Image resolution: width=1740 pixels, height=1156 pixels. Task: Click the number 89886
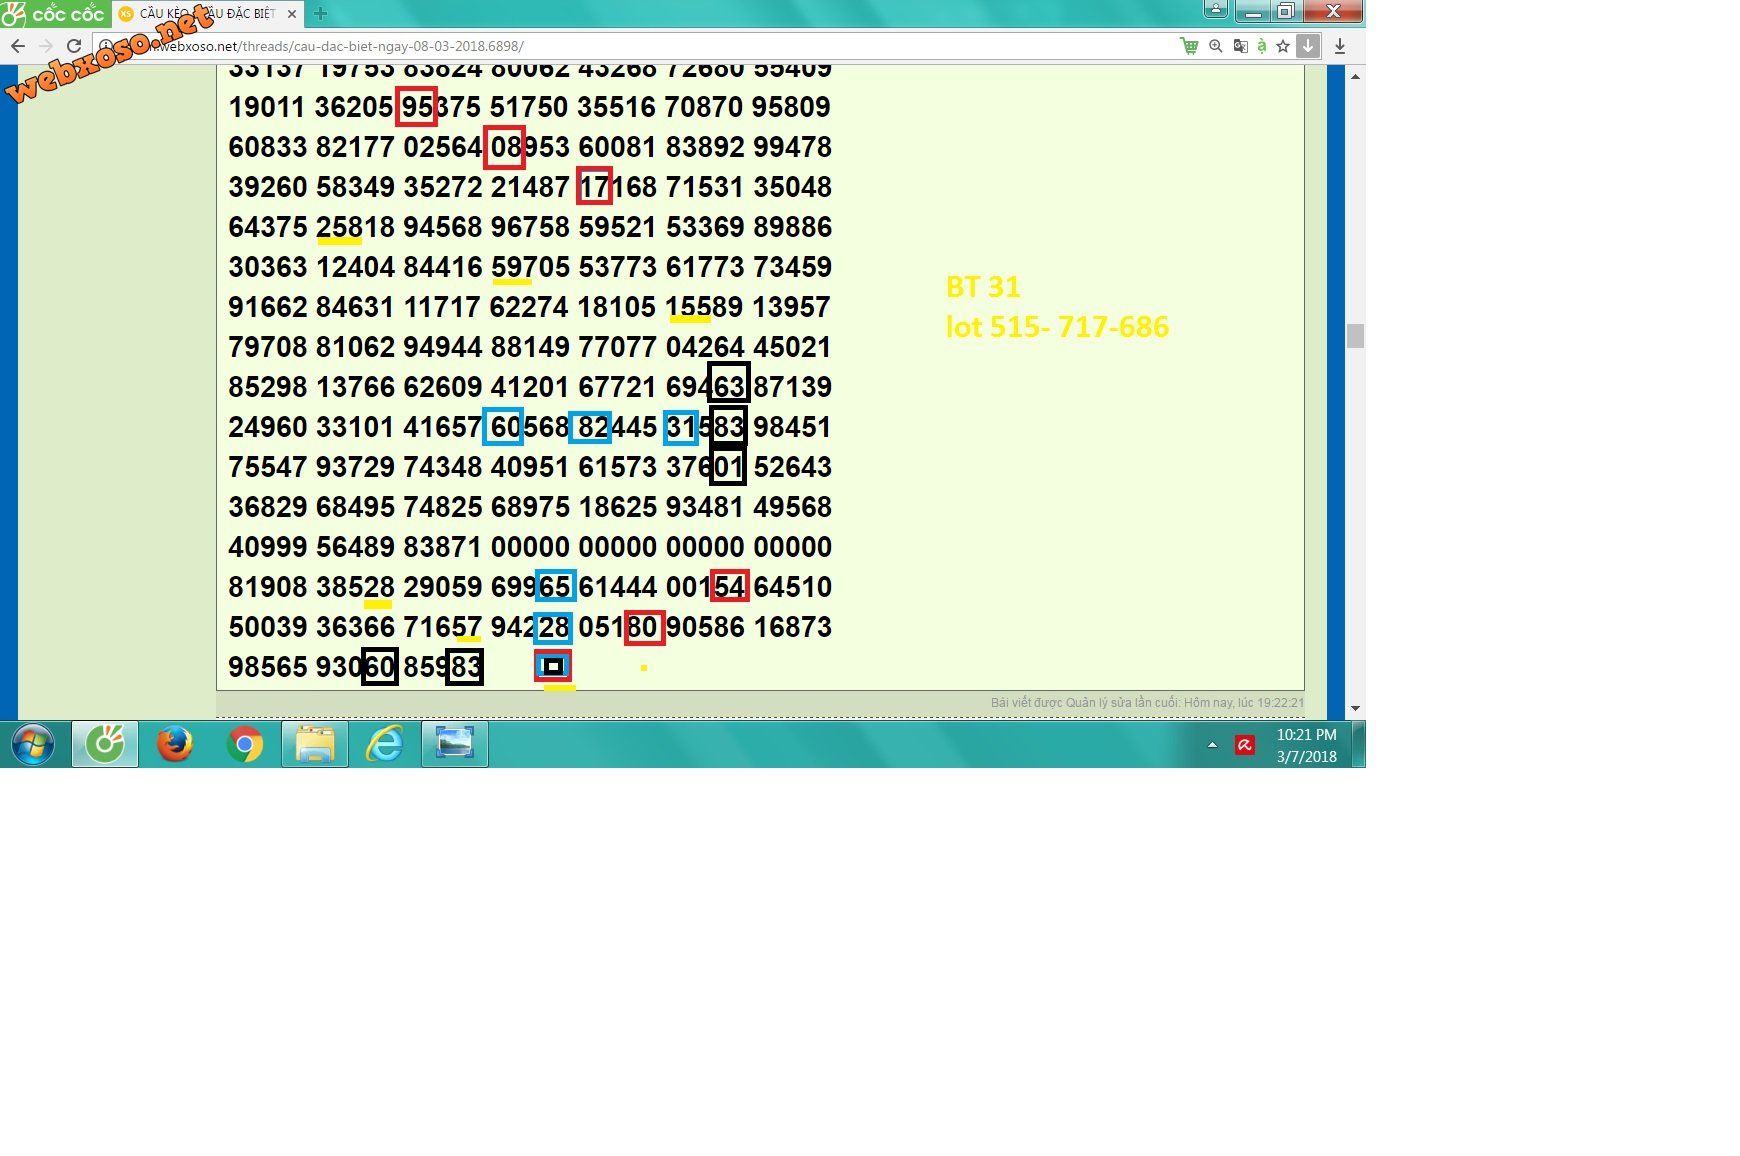(x=792, y=227)
